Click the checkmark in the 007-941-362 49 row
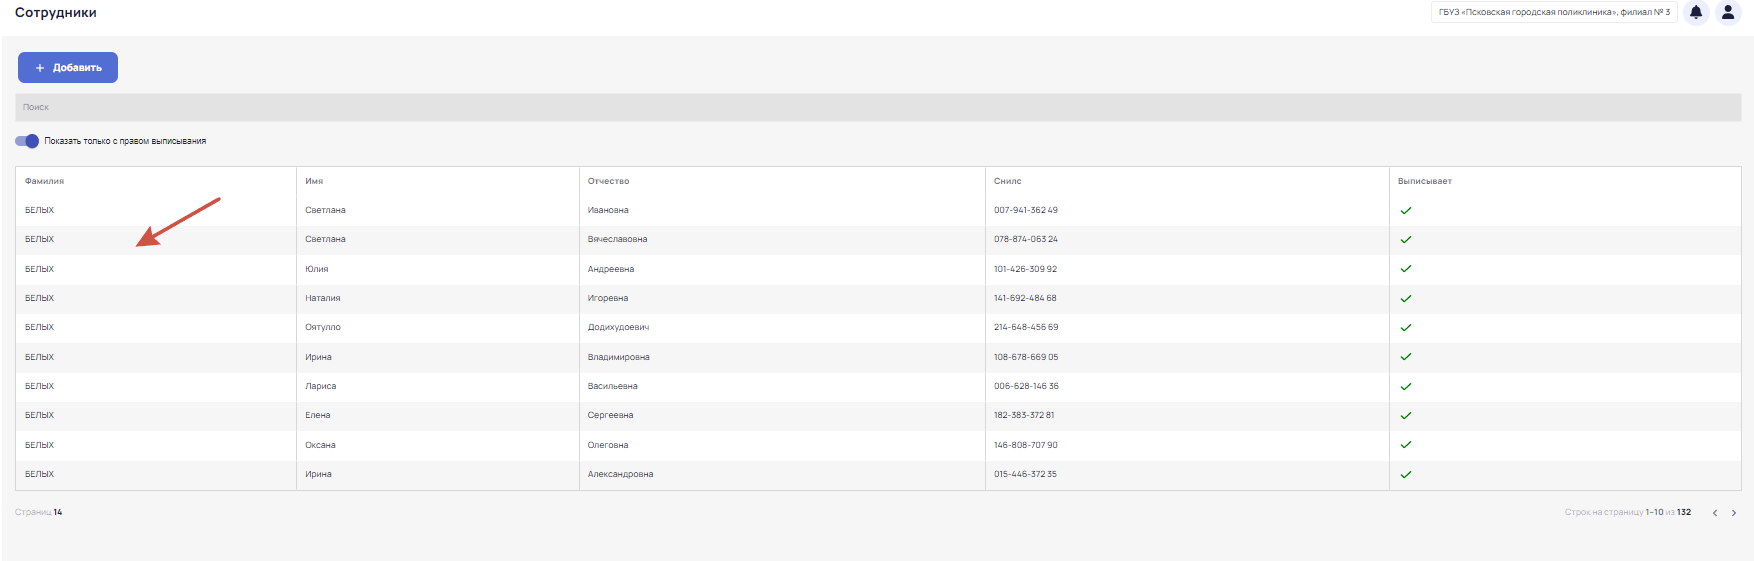 click(x=1406, y=210)
